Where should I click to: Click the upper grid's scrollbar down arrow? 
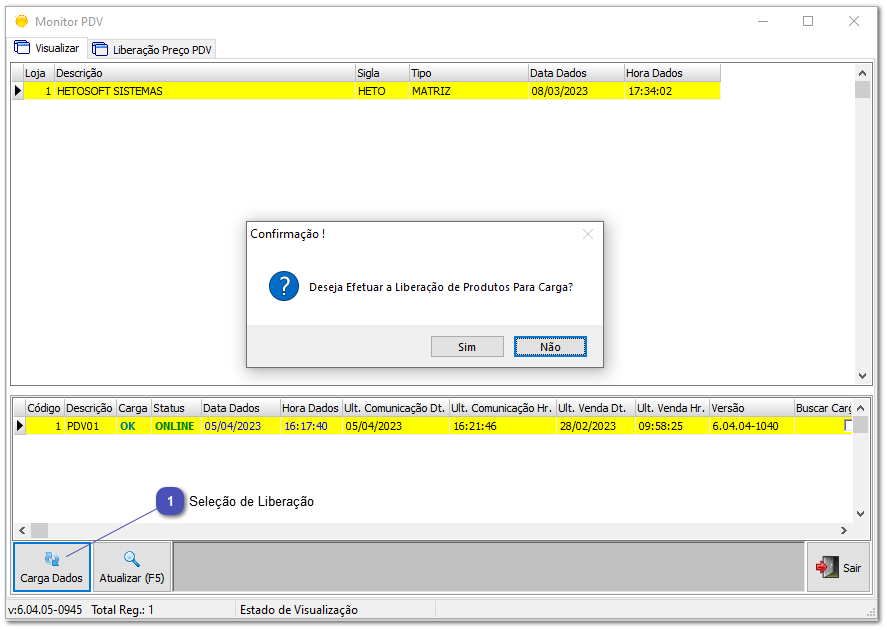click(861, 377)
